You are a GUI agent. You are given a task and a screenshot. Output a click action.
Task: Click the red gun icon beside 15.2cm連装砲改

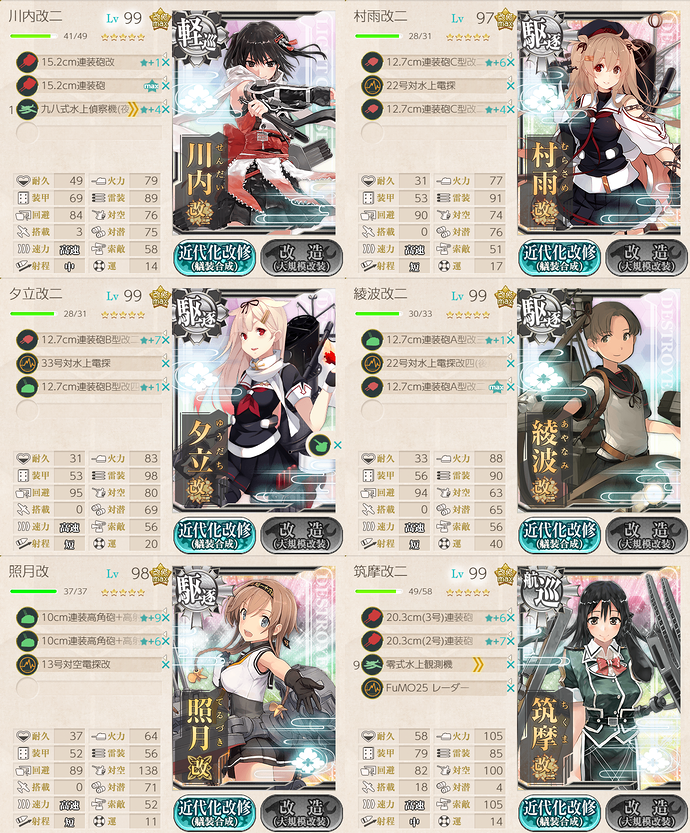[x=27, y=62]
